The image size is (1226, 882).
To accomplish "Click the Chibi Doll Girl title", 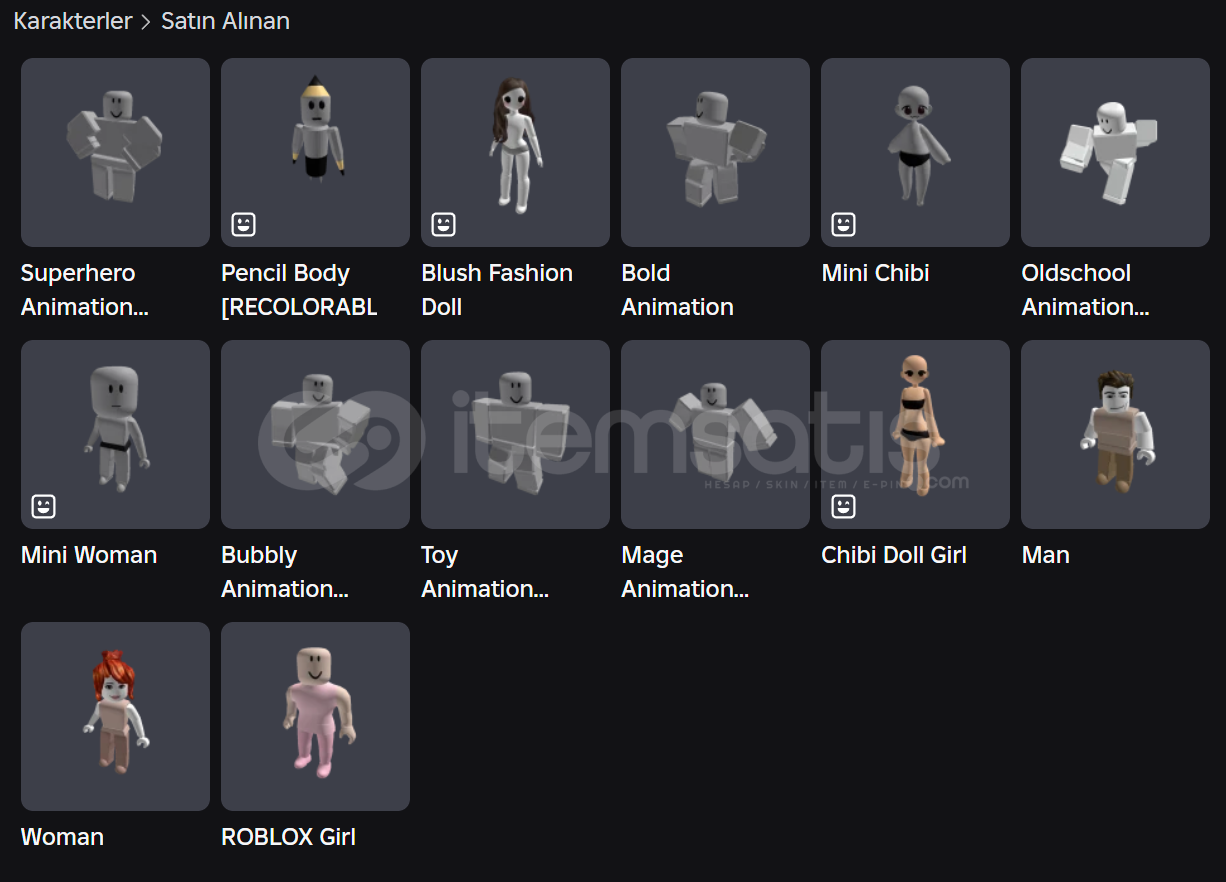I will (894, 555).
